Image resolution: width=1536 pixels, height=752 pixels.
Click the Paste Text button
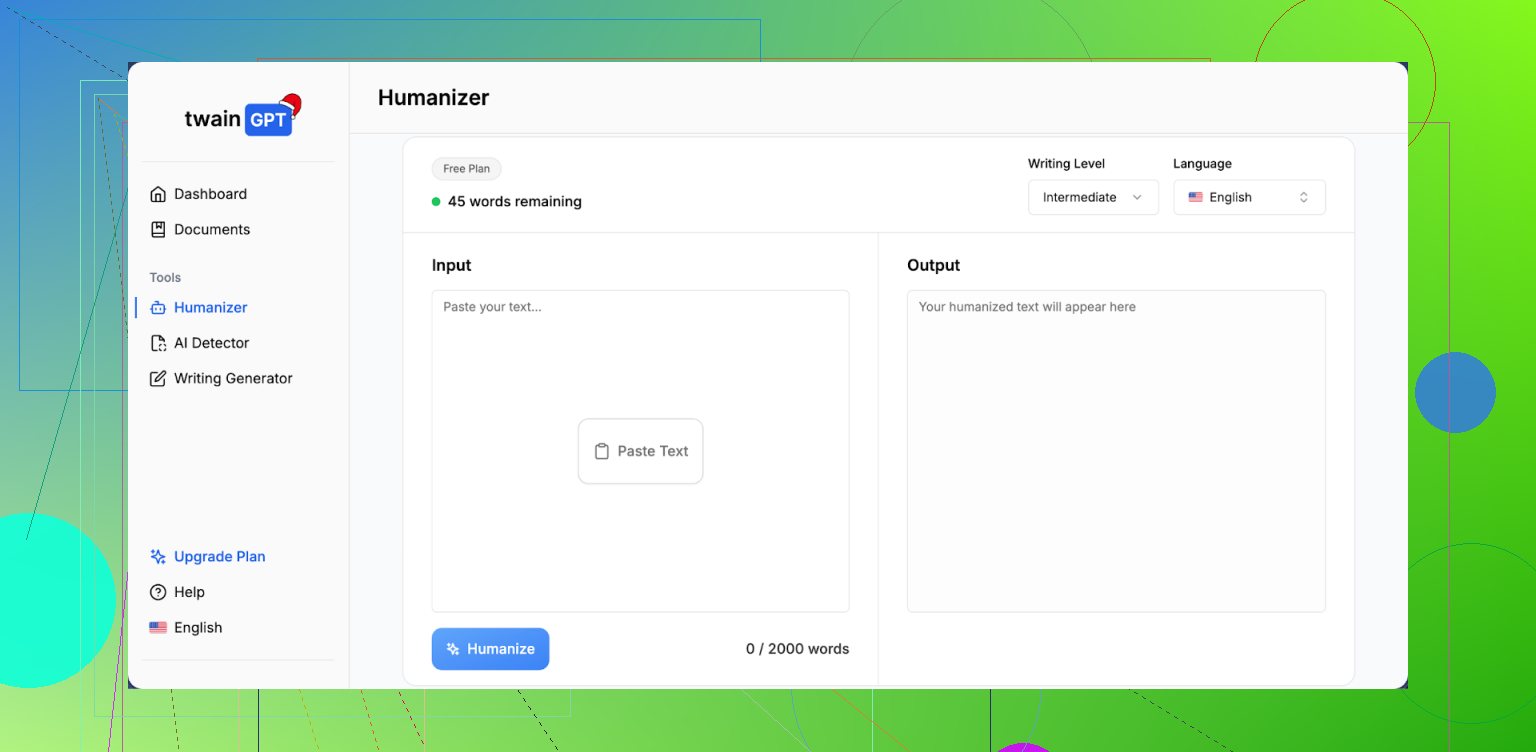click(x=640, y=451)
